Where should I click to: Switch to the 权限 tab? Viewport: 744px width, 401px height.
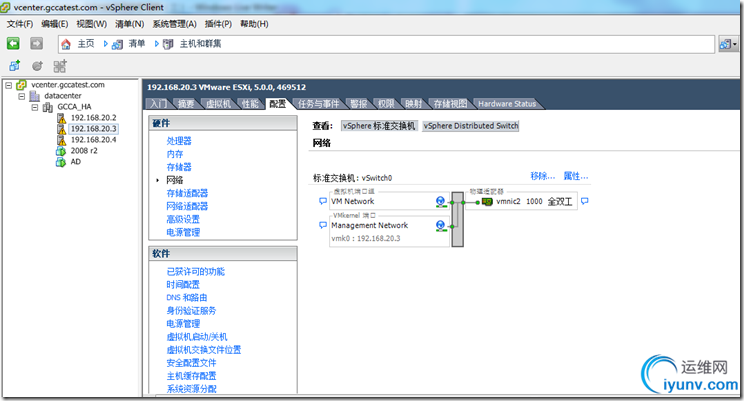386,104
